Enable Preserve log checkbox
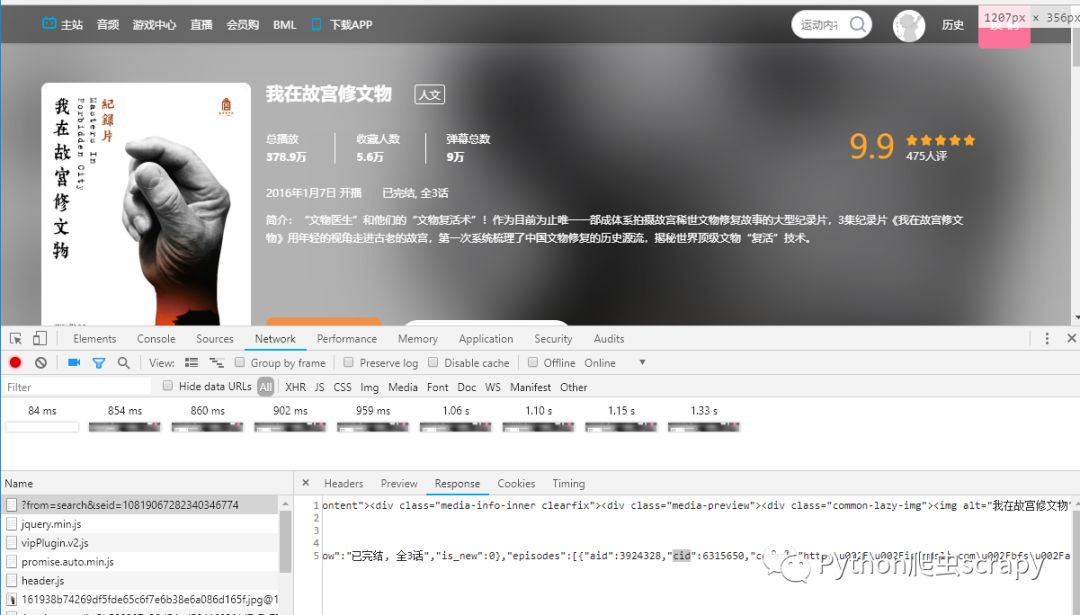1080x615 pixels. (349, 362)
